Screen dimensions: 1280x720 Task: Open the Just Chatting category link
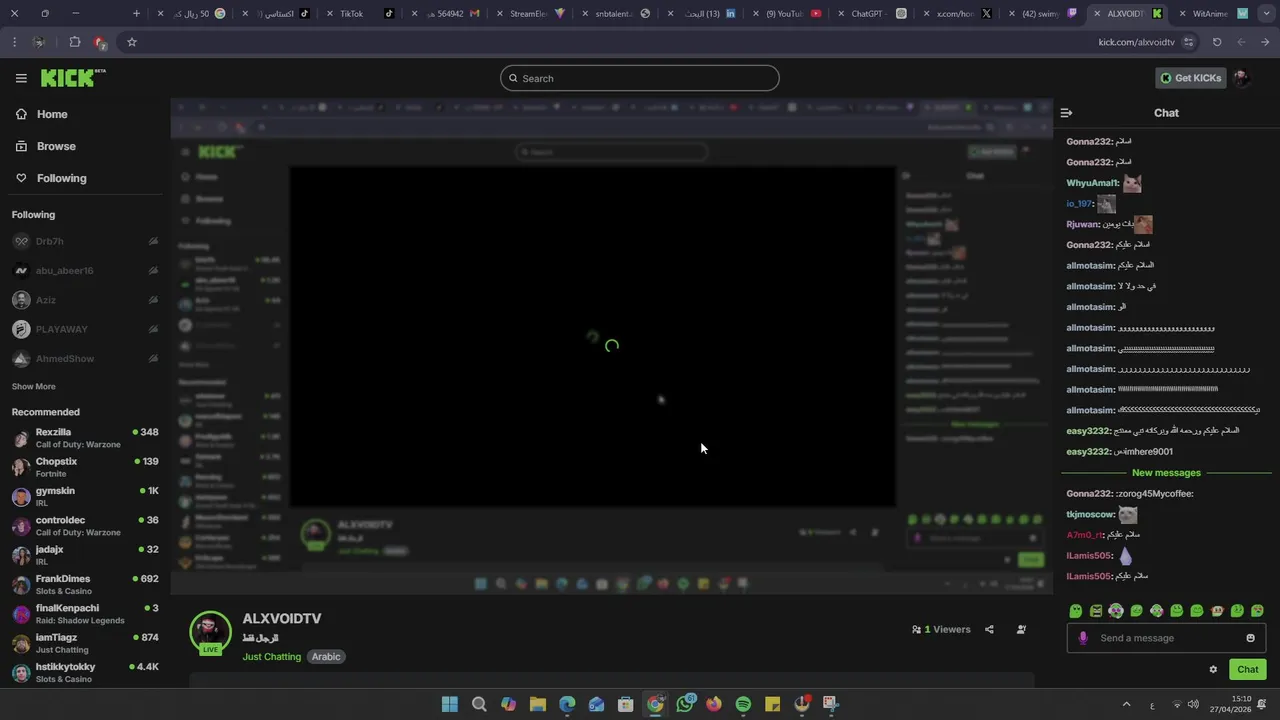[x=271, y=657]
